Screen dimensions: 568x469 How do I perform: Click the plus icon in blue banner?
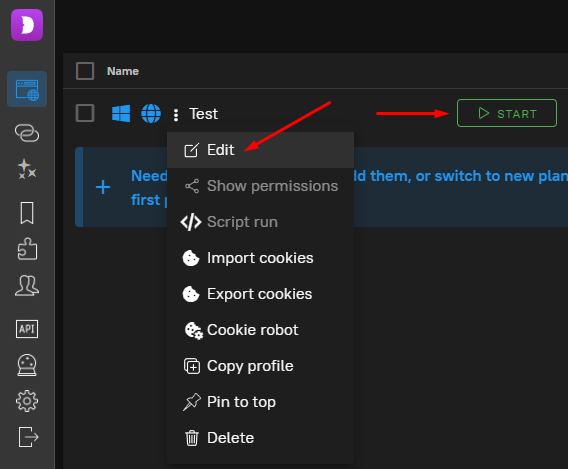tap(103, 187)
